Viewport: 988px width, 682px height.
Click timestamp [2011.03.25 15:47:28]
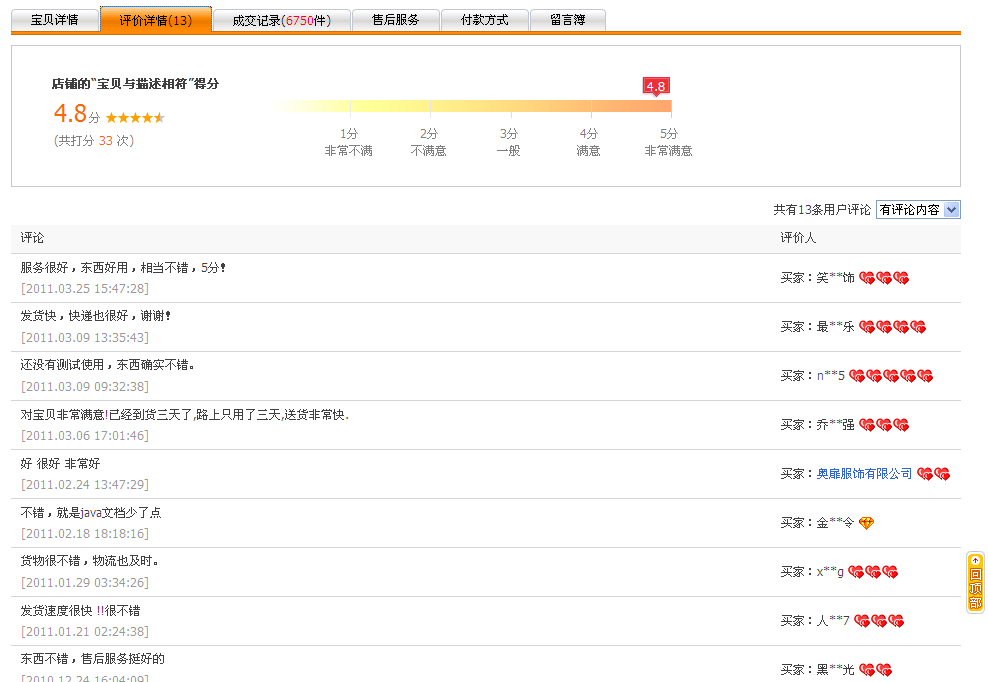click(85, 289)
